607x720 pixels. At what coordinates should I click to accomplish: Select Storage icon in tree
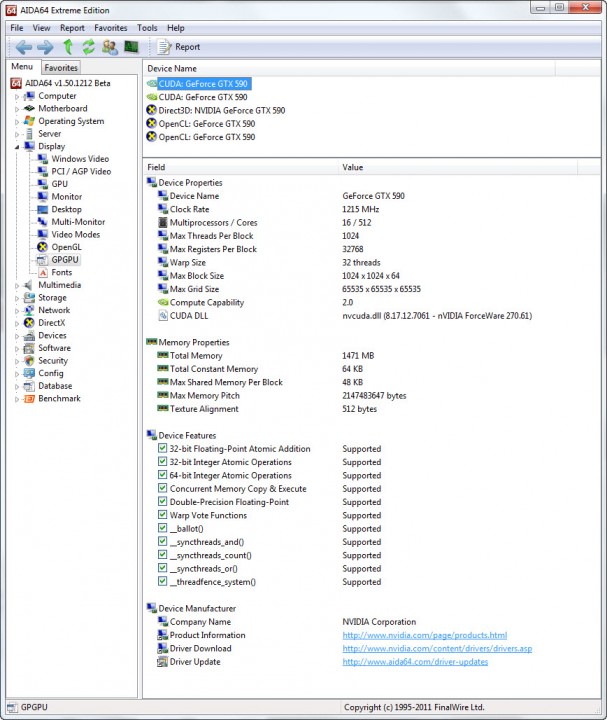coord(29,298)
